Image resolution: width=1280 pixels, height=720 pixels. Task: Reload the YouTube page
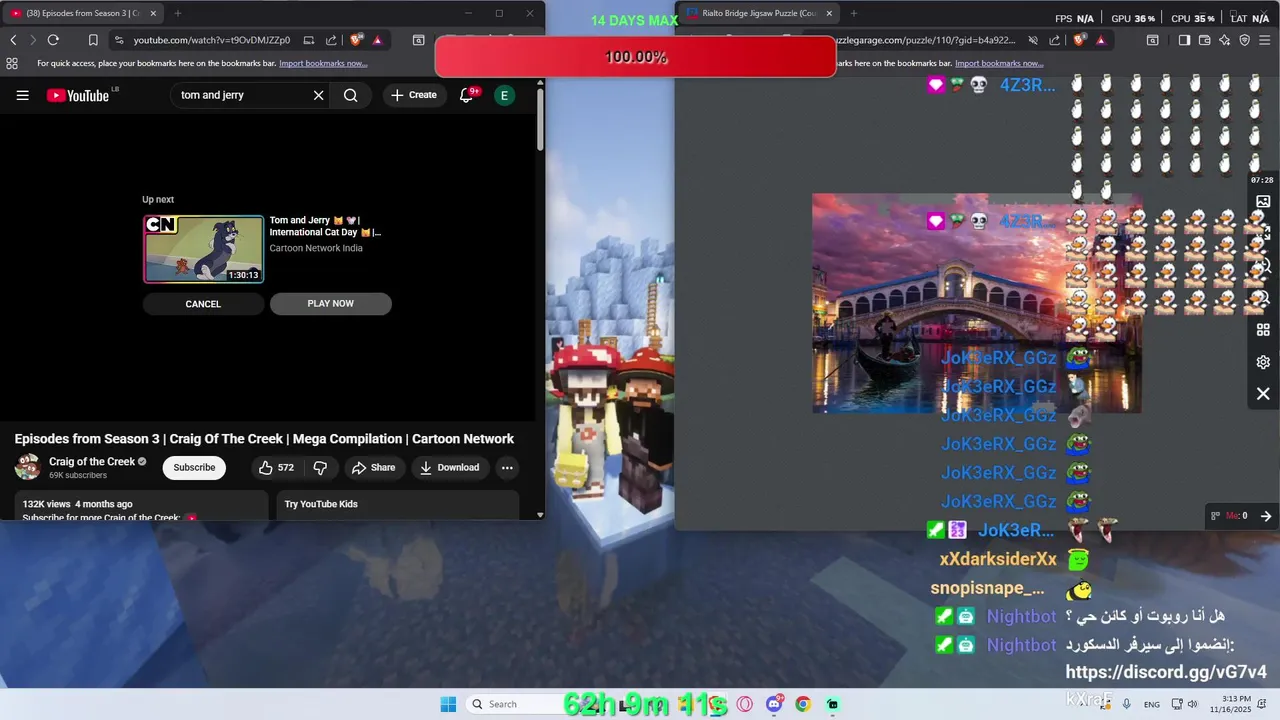coord(53,40)
